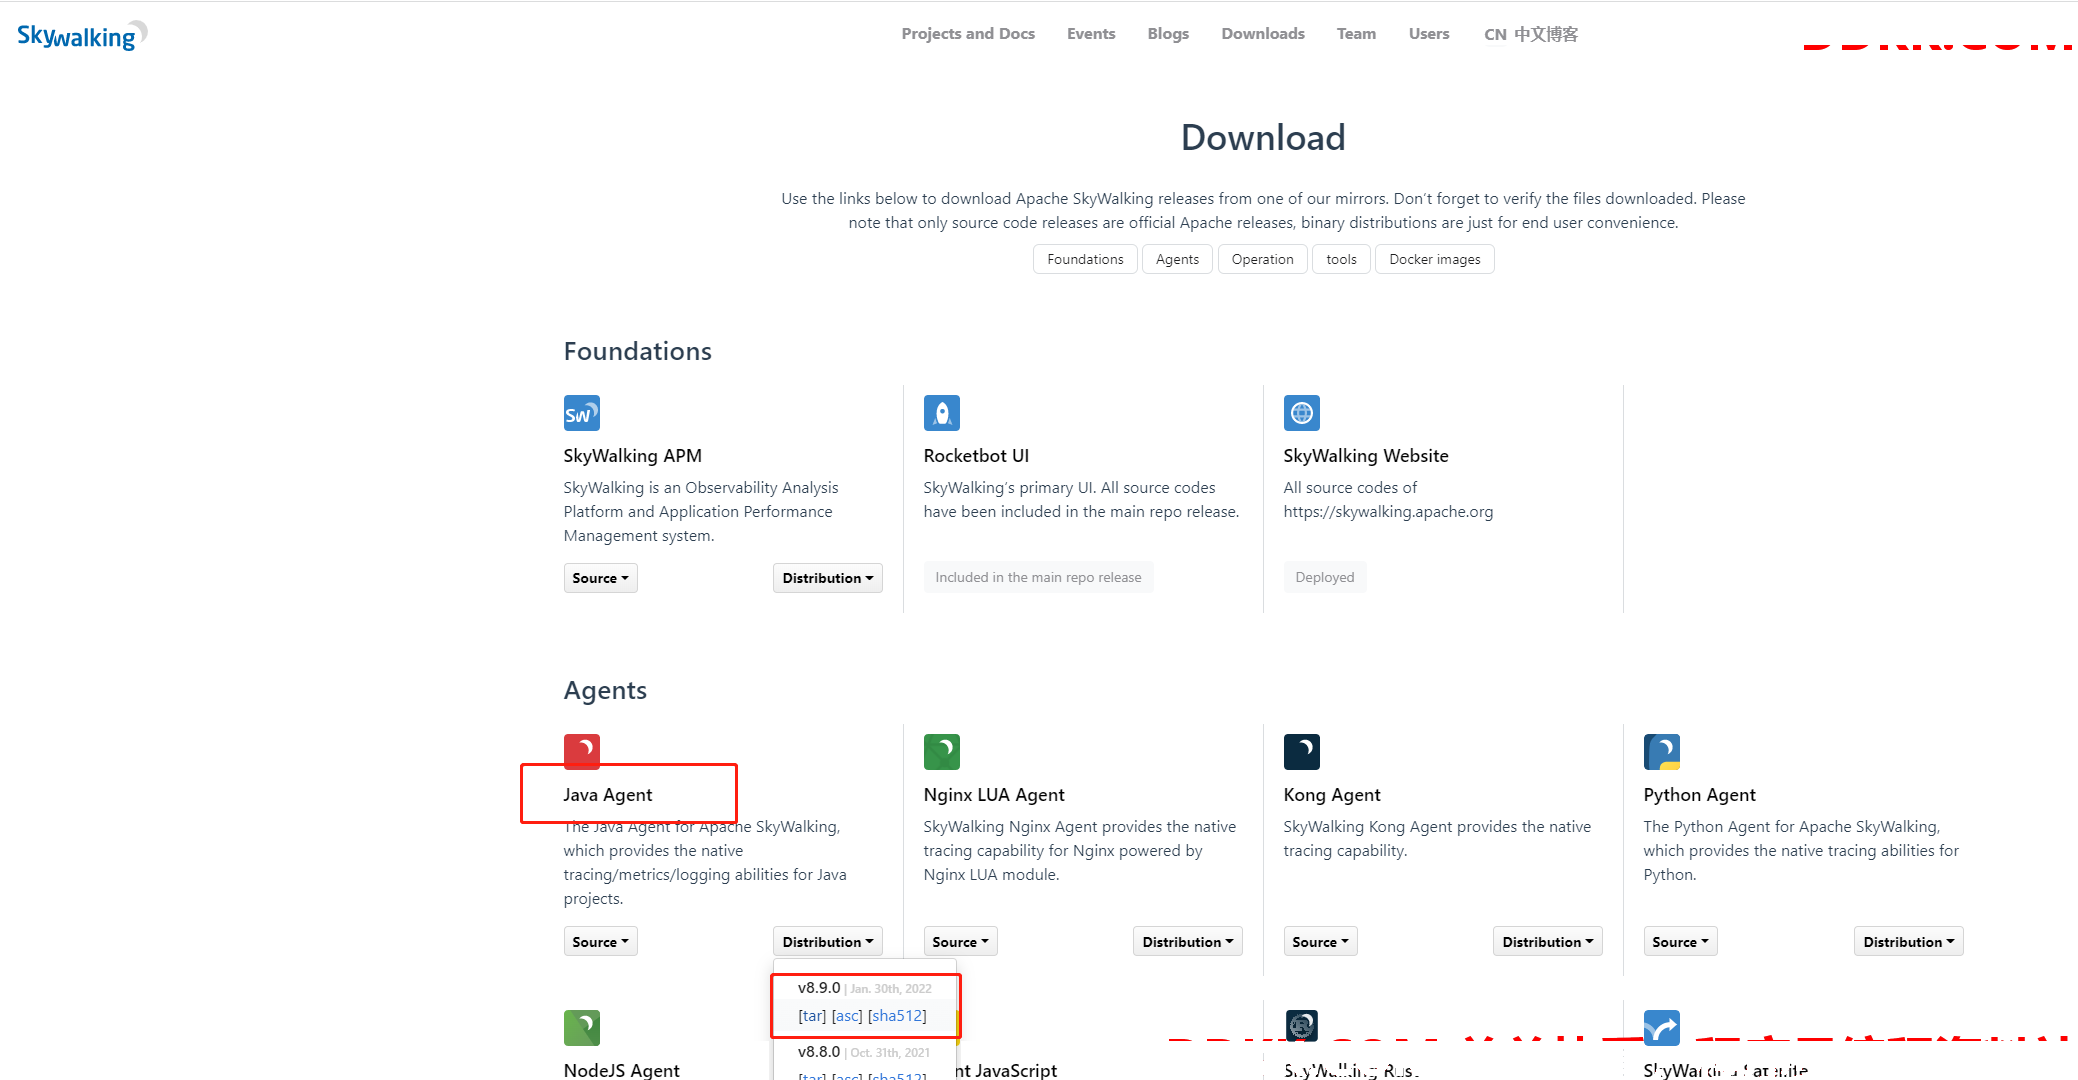Click the SkyWalking Website globe icon
Viewport: 2078px width, 1080px height.
point(1301,413)
